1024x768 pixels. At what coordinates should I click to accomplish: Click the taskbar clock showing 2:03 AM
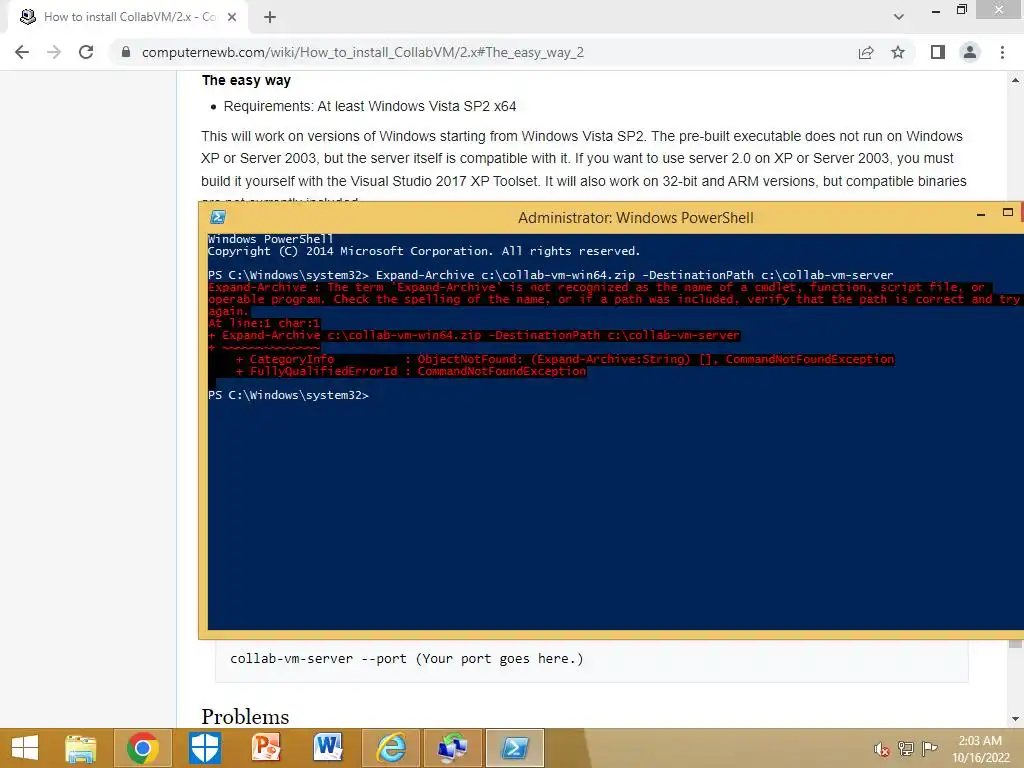click(x=980, y=749)
